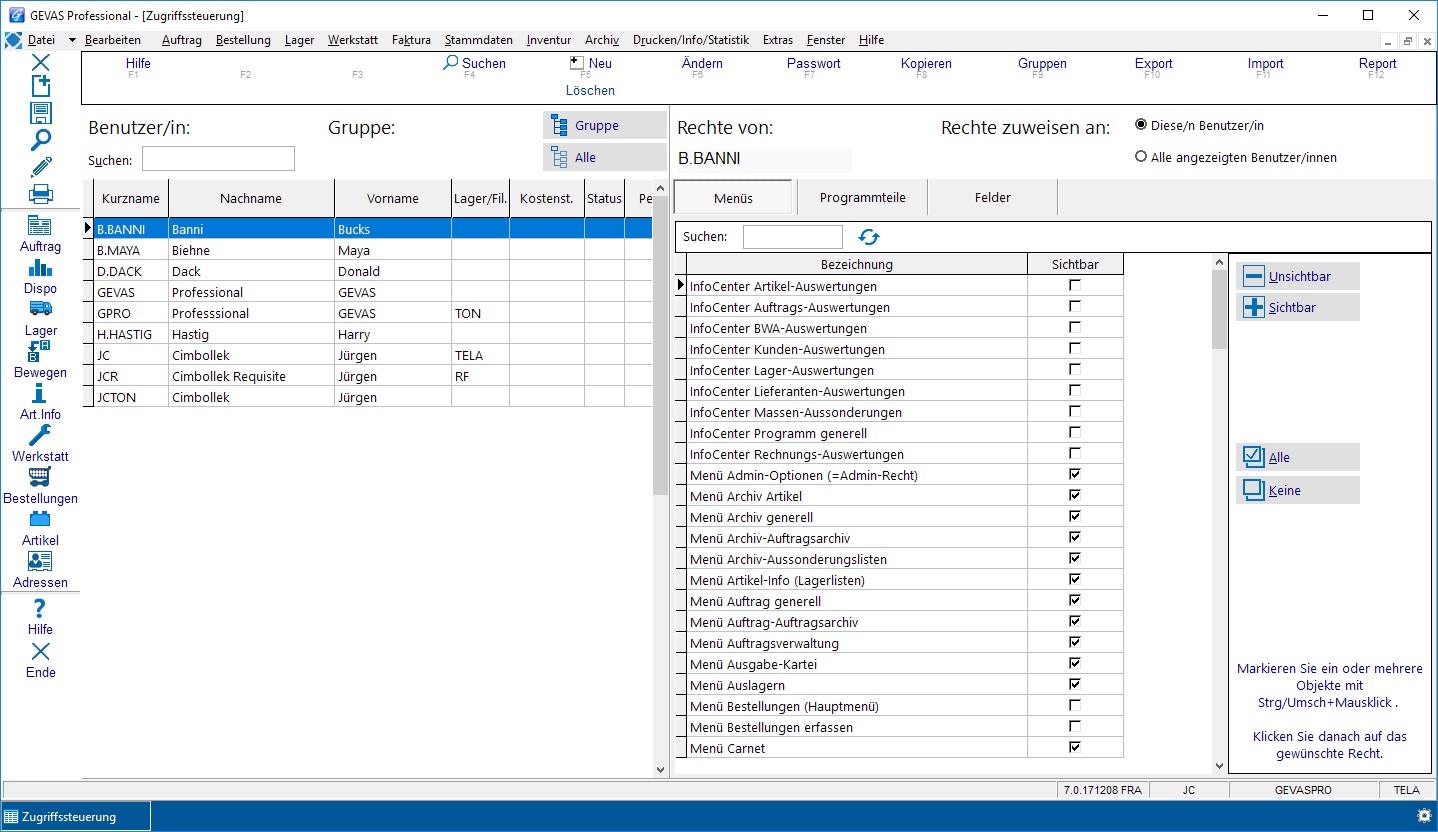Click the save diskette icon in sidebar
The image size is (1438, 832).
tap(40, 113)
